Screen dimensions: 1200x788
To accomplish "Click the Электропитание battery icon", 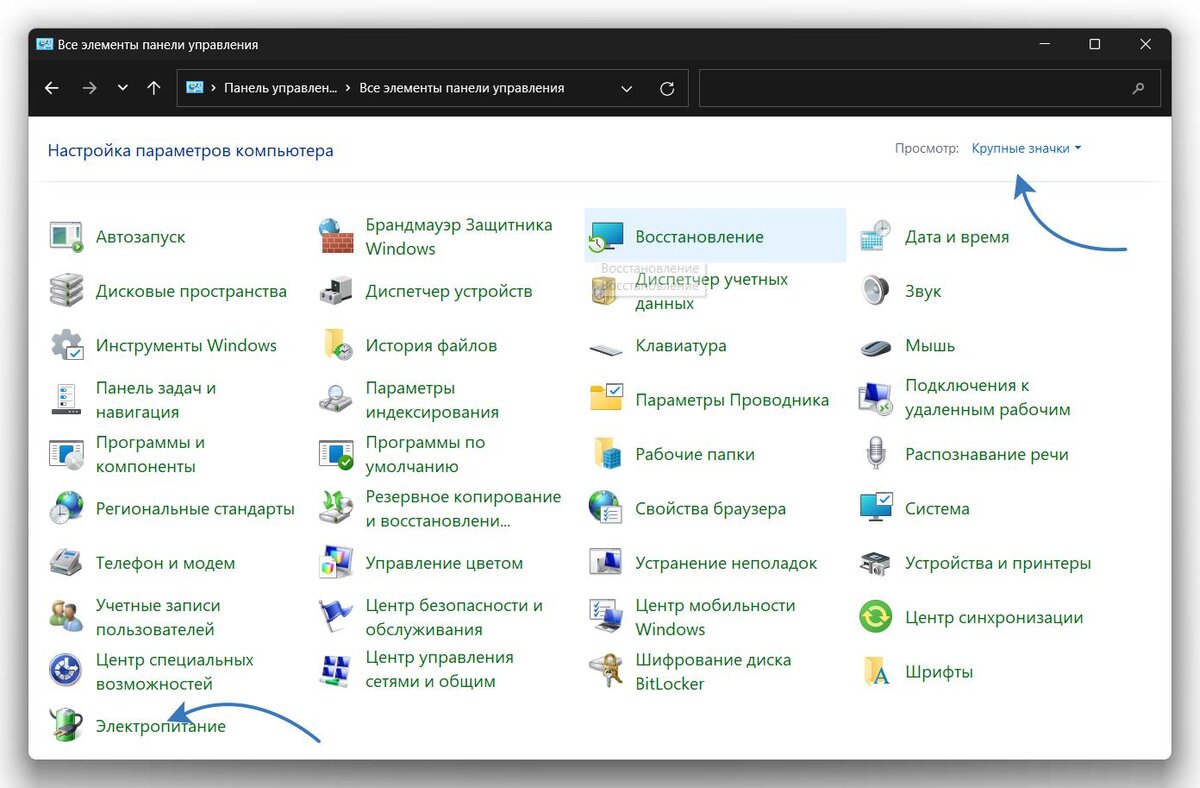I will tap(66, 725).
